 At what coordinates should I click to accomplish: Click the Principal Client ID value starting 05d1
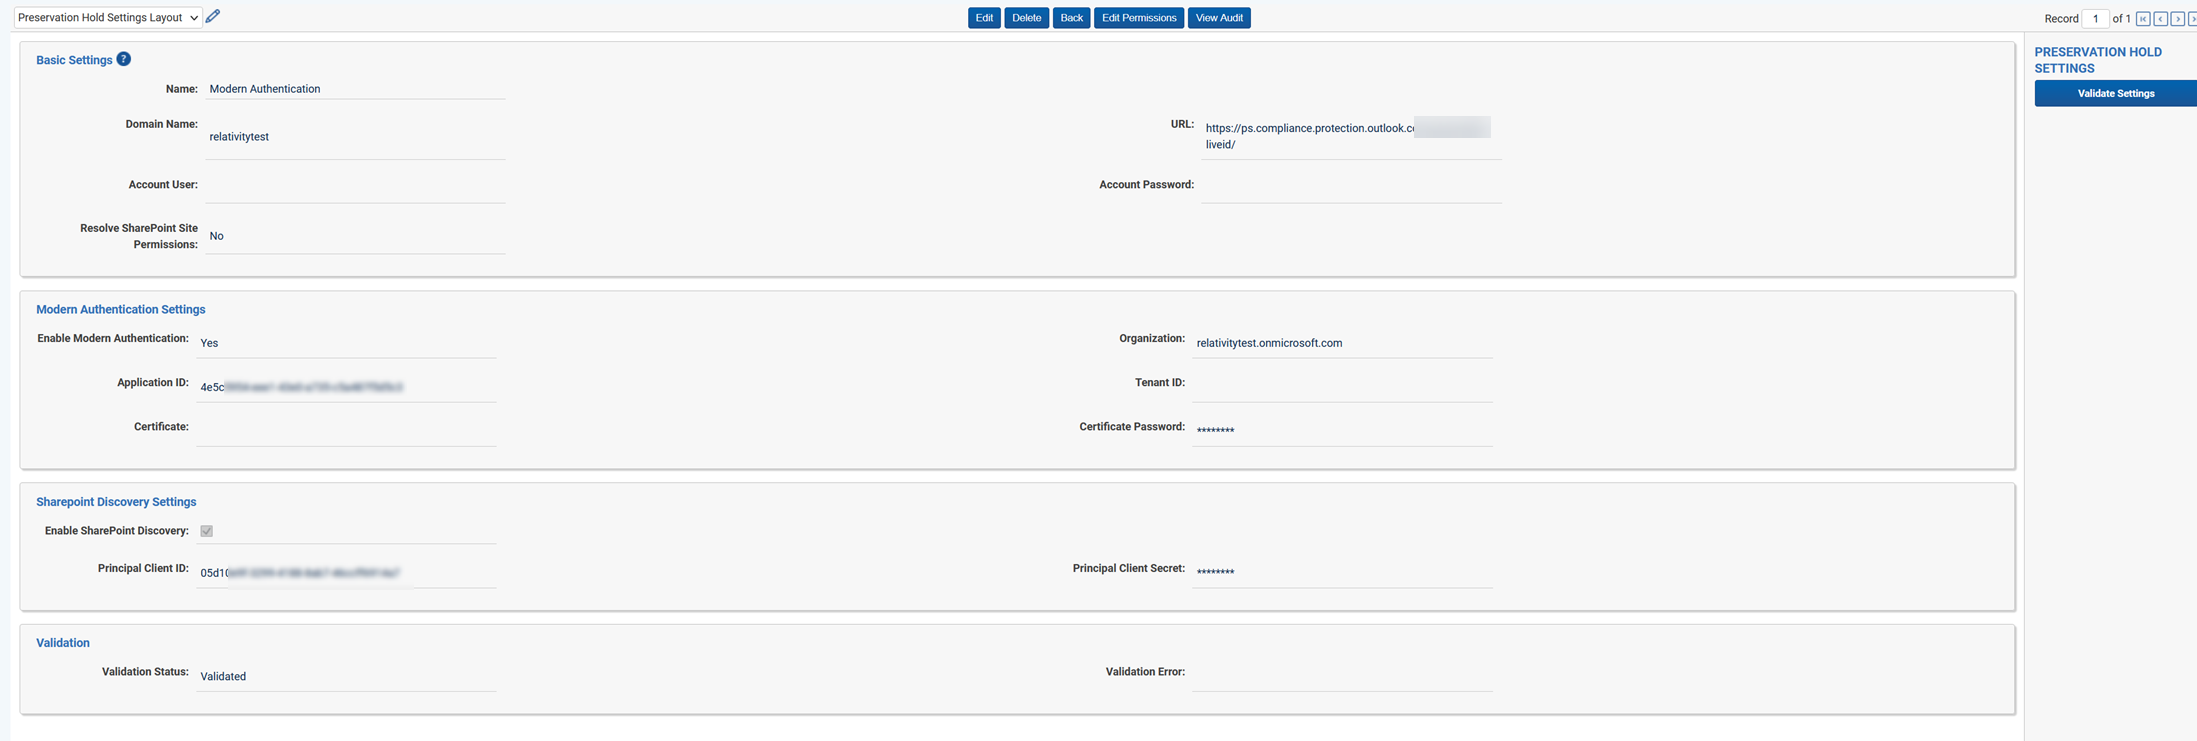tap(300, 573)
